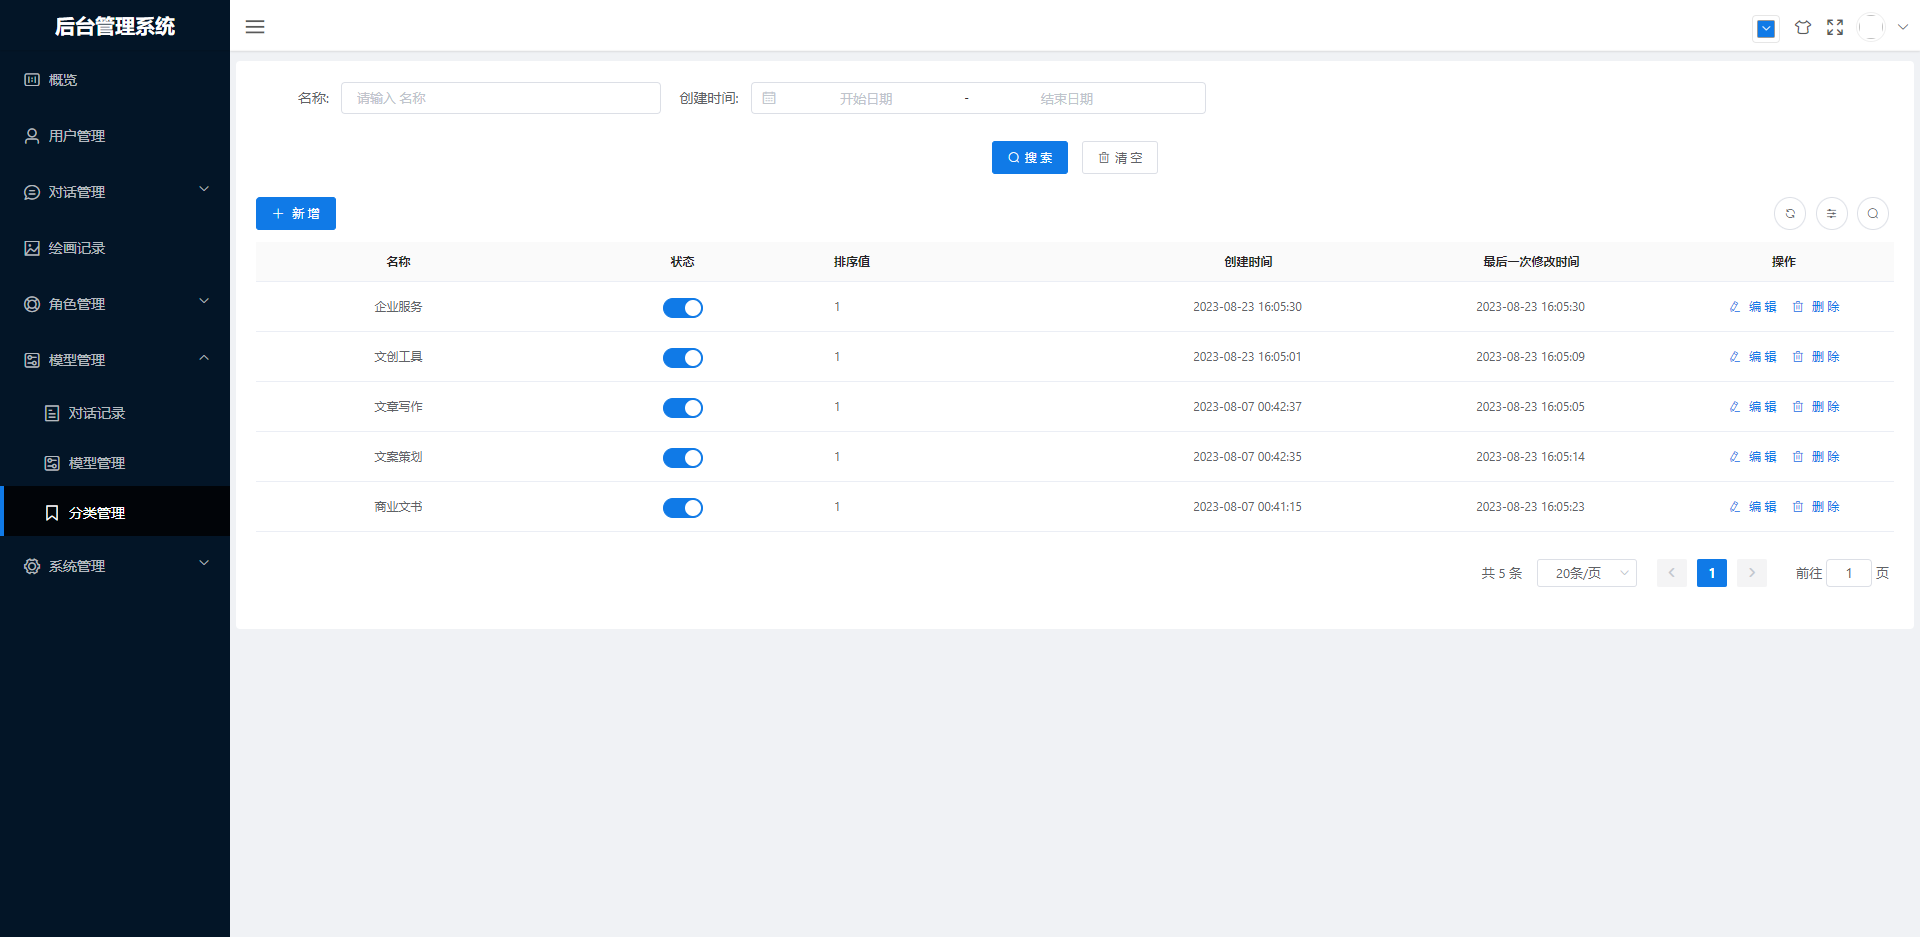Screen dimensions: 1920x937
Task: Open the blue theme color picker swatch
Action: point(1766,29)
